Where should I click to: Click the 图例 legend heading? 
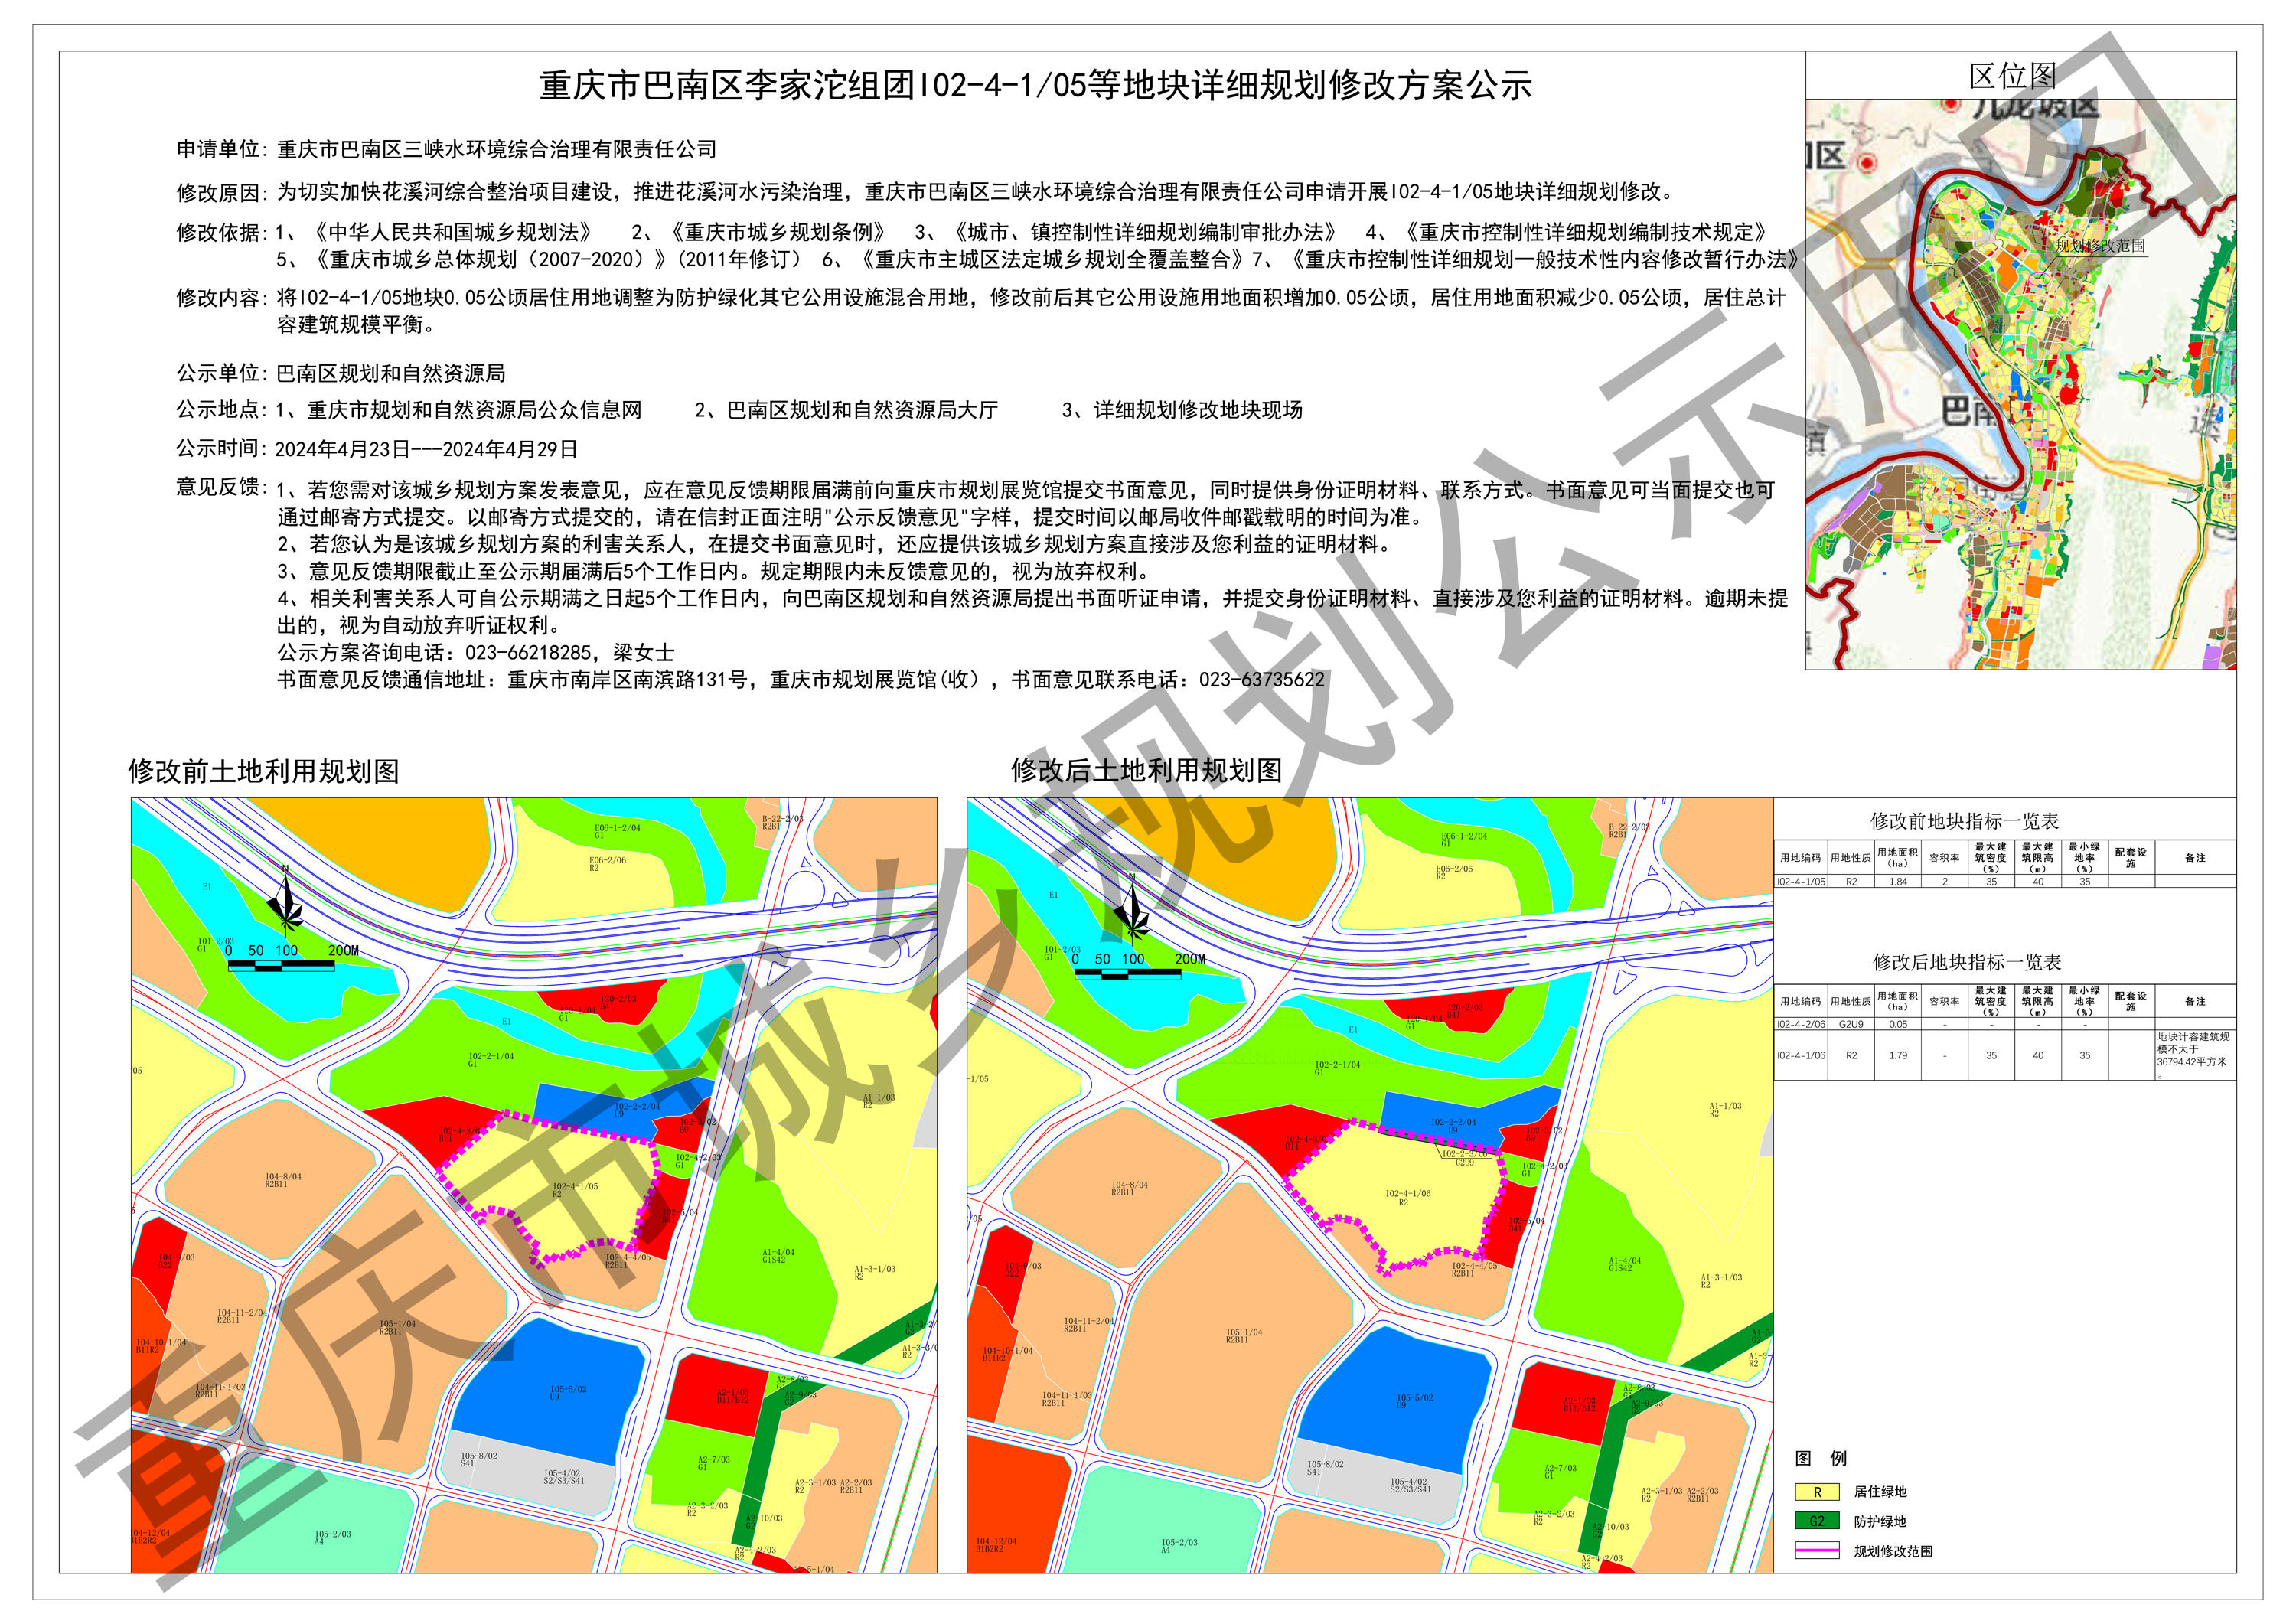[x=1821, y=1459]
